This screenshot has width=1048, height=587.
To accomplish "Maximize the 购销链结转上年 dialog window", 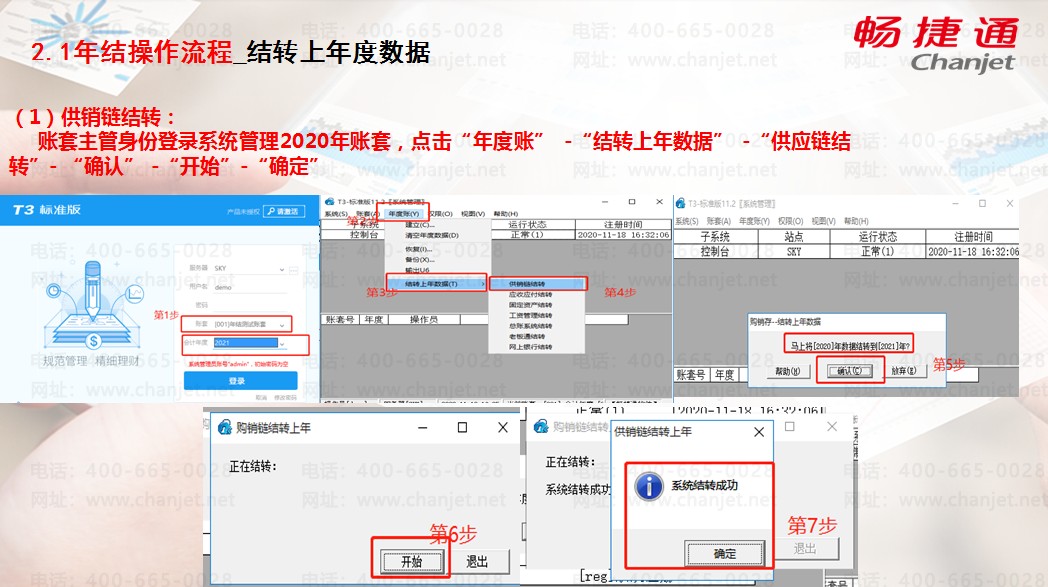I will (462, 427).
